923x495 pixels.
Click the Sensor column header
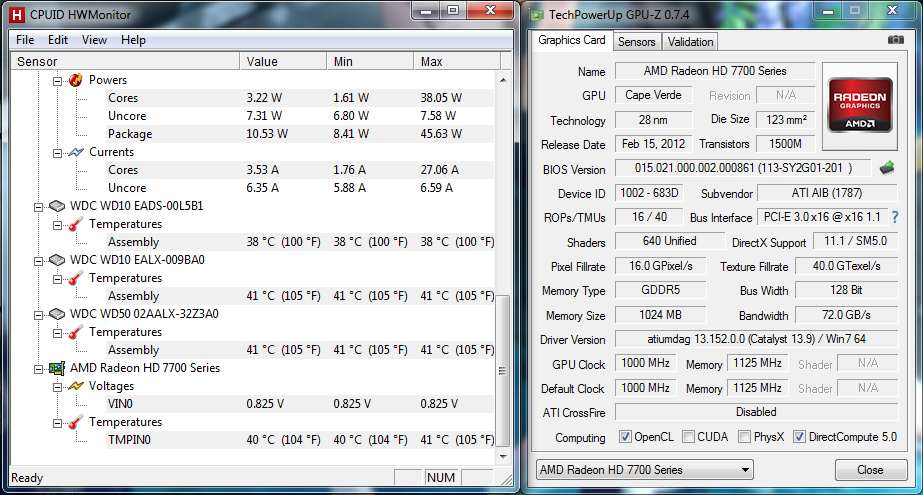[125, 61]
